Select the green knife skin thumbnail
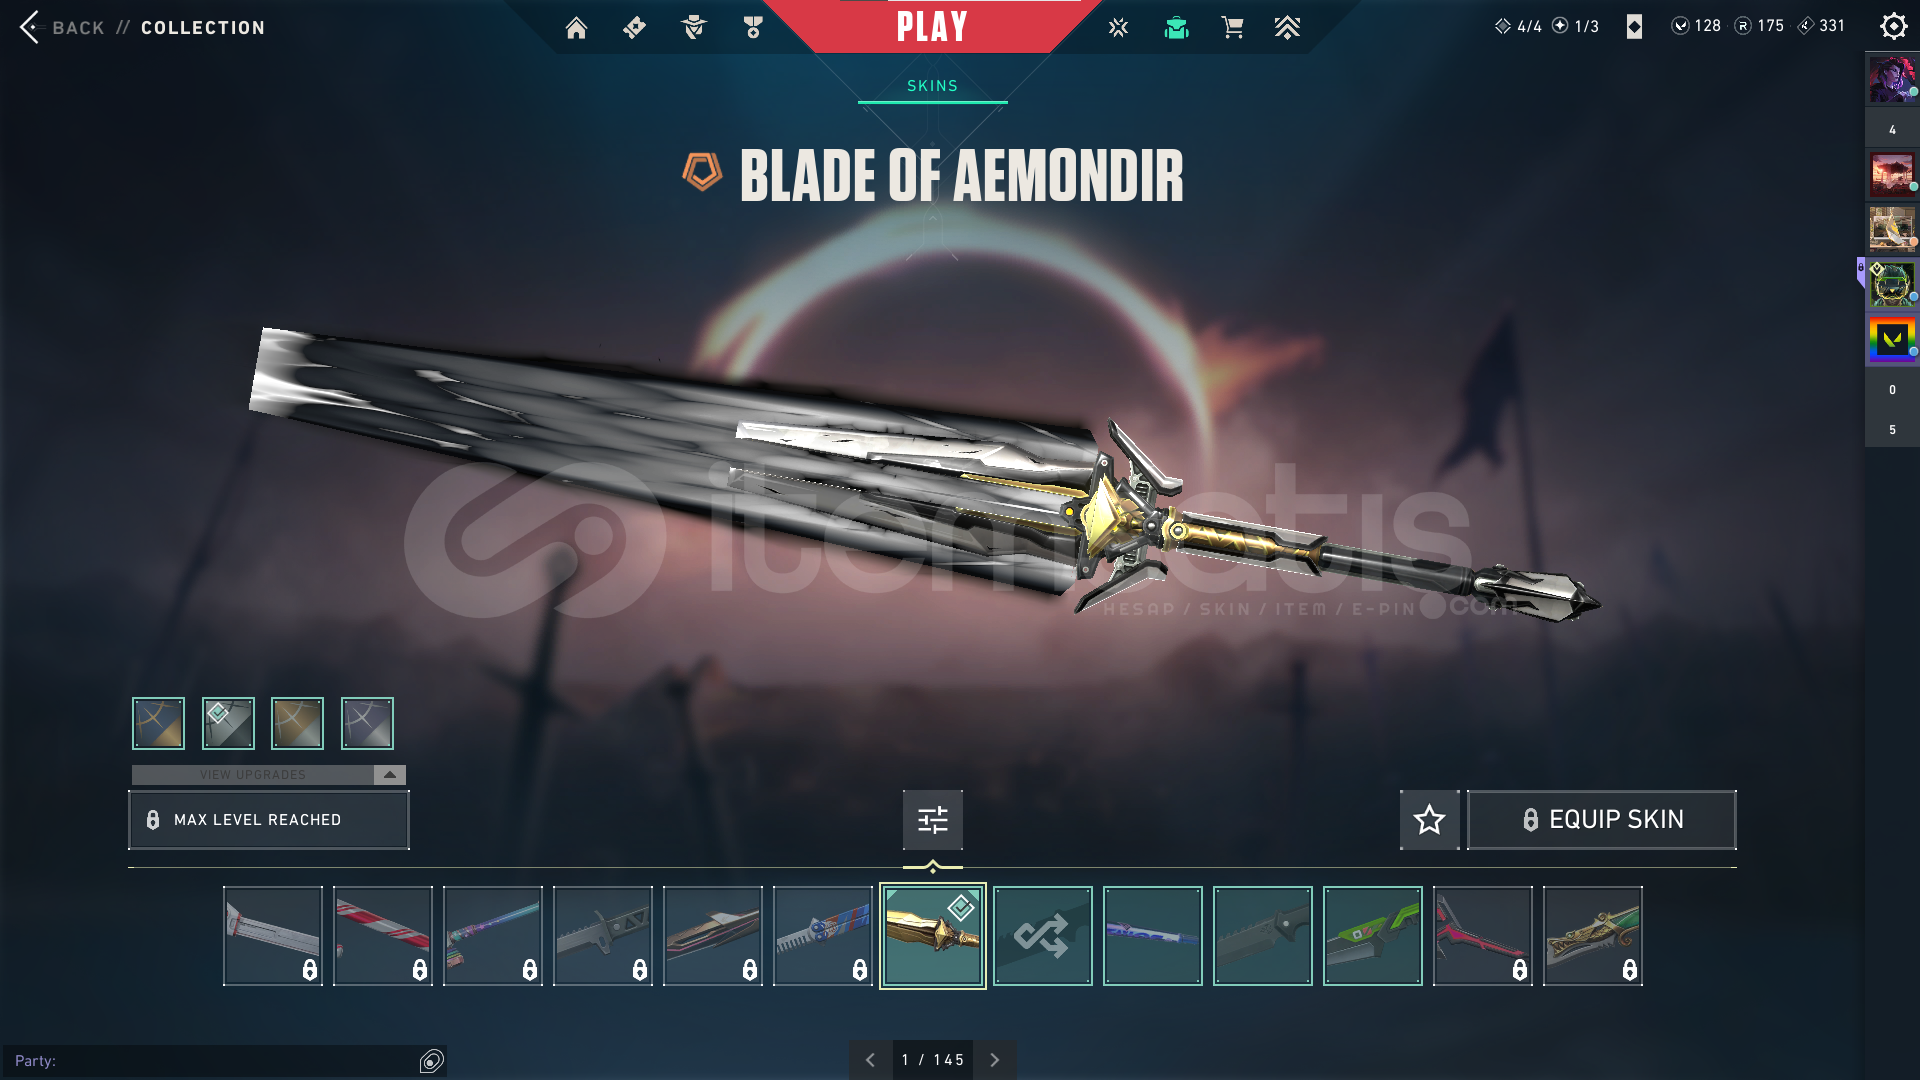1920x1080 pixels. (1372, 936)
